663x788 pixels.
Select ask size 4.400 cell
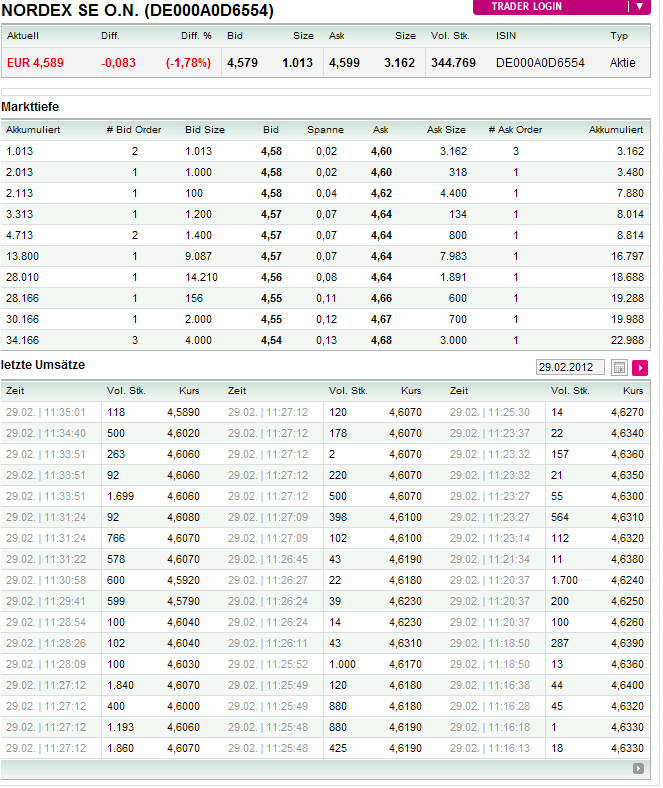pyautogui.click(x=453, y=193)
